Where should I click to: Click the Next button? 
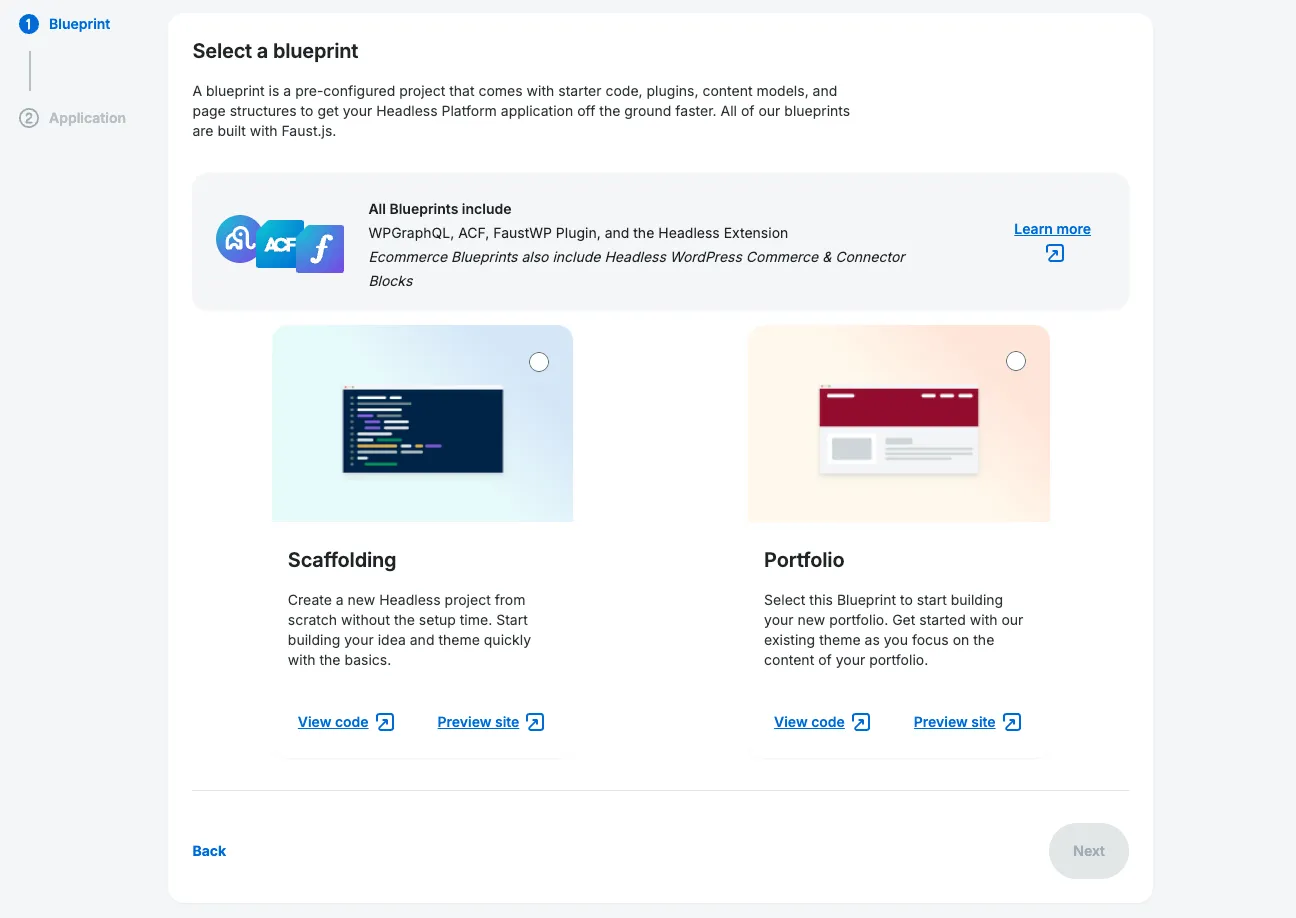click(1088, 851)
